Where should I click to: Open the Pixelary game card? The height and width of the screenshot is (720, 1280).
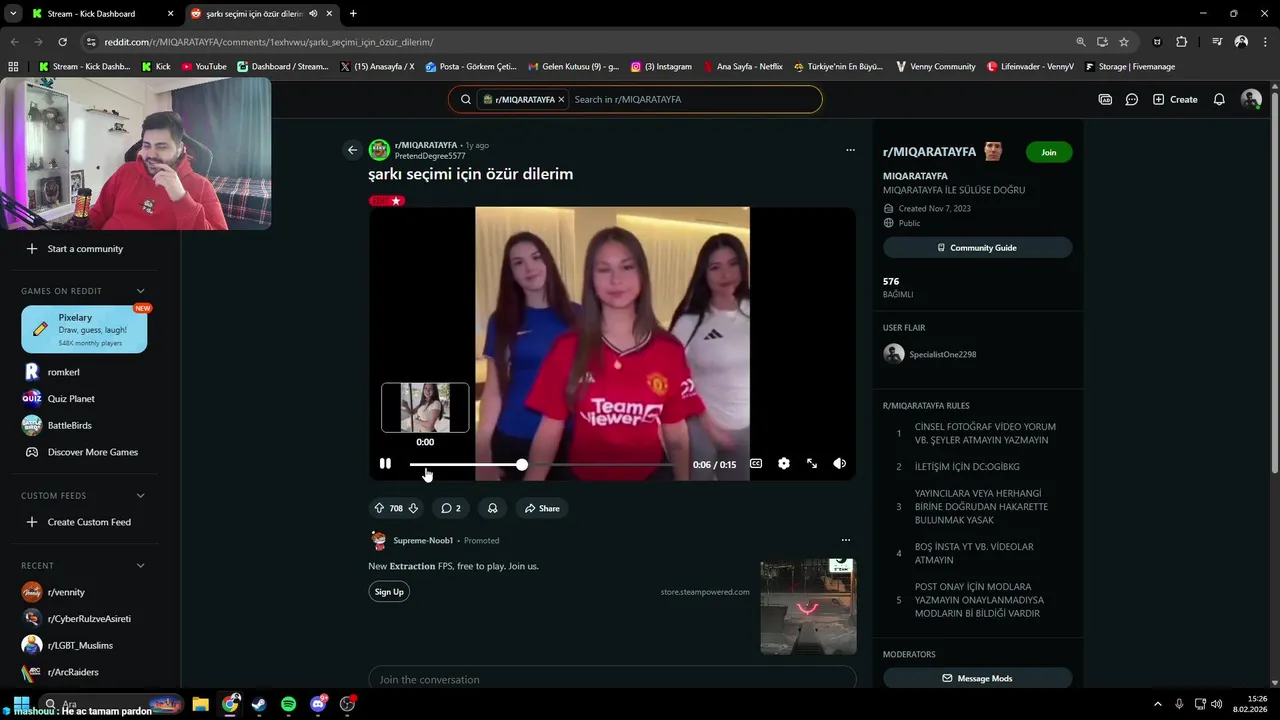click(x=84, y=329)
